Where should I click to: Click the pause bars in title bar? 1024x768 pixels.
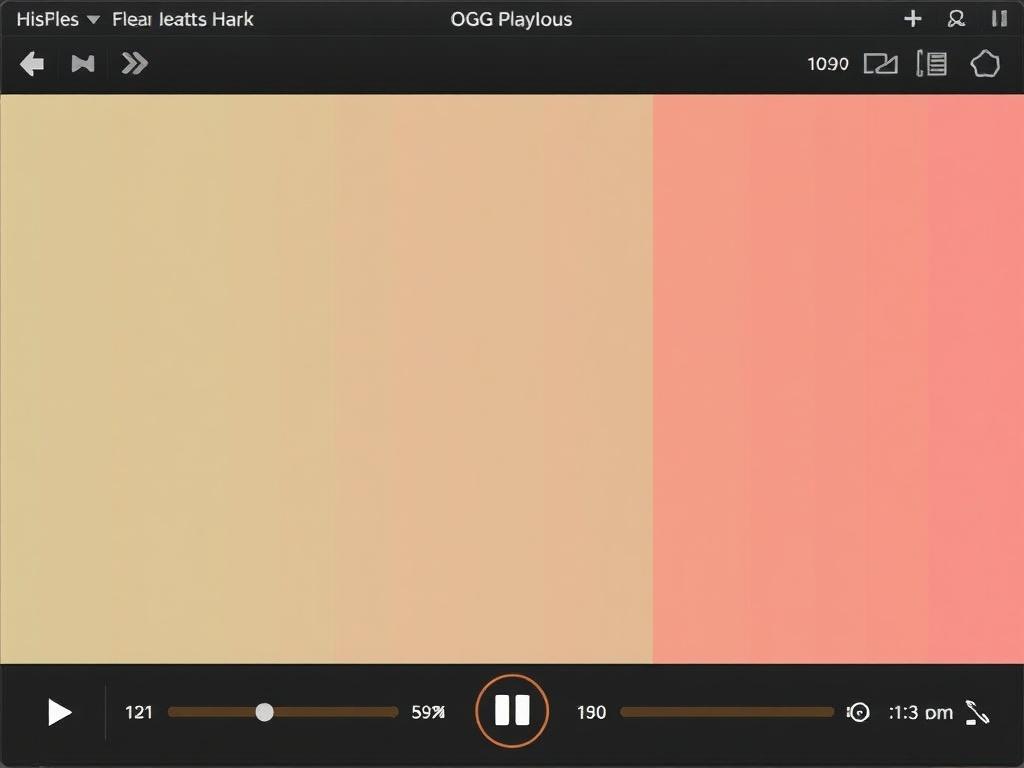(998, 19)
